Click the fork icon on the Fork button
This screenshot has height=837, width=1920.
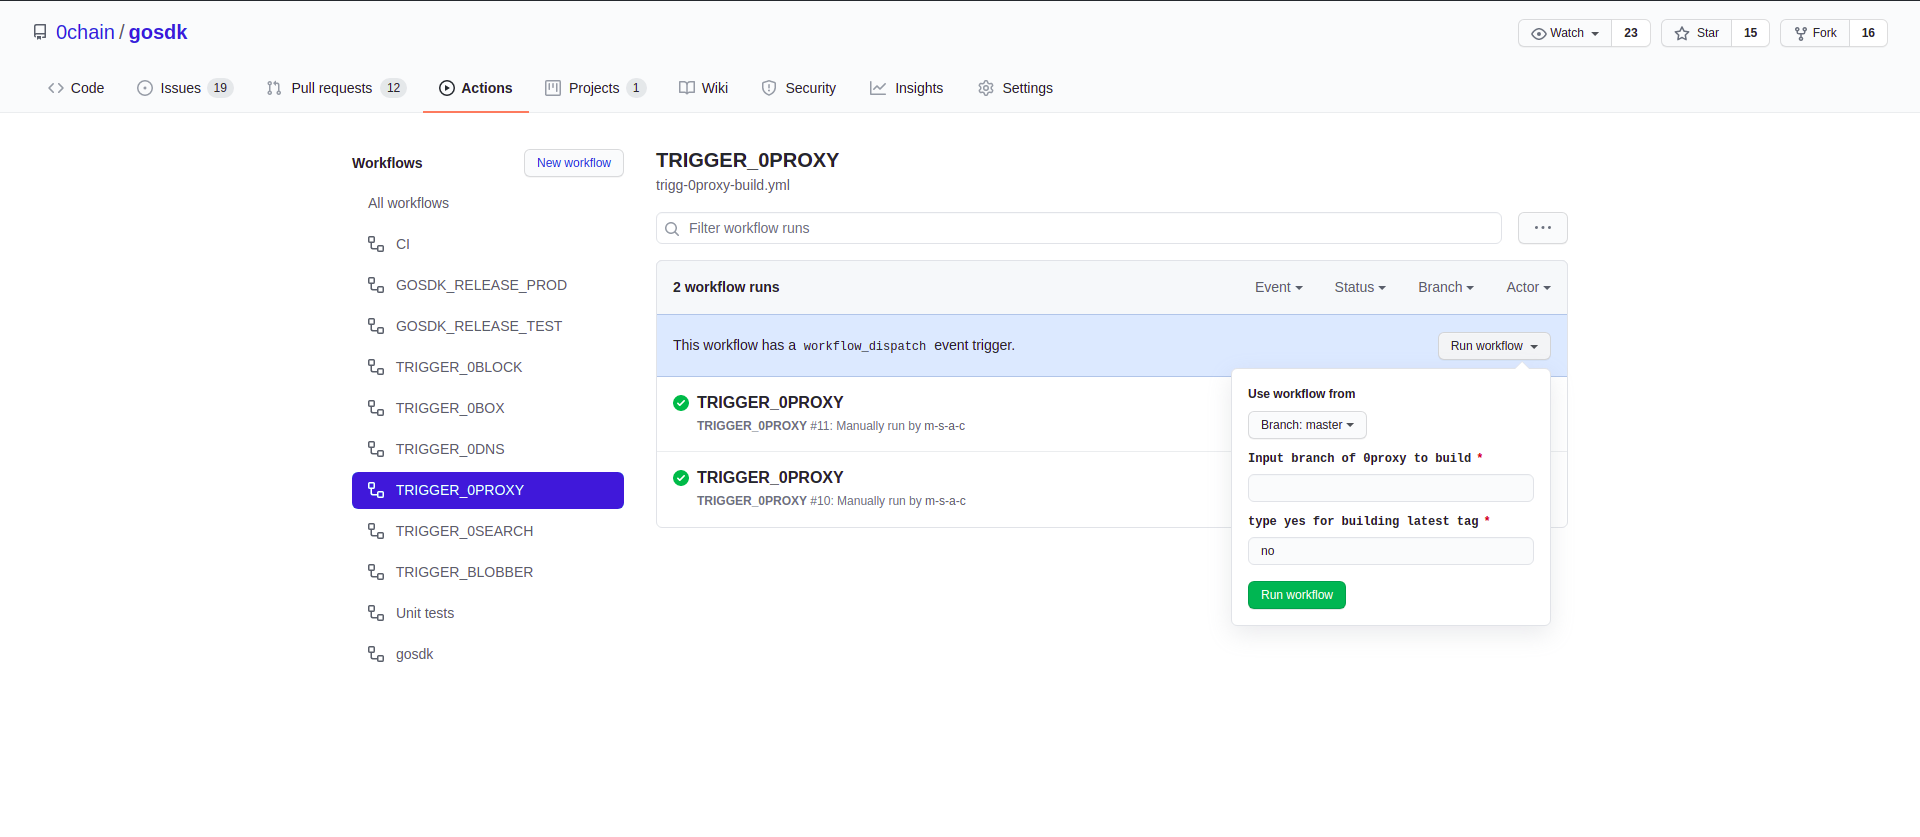(1801, 34)
